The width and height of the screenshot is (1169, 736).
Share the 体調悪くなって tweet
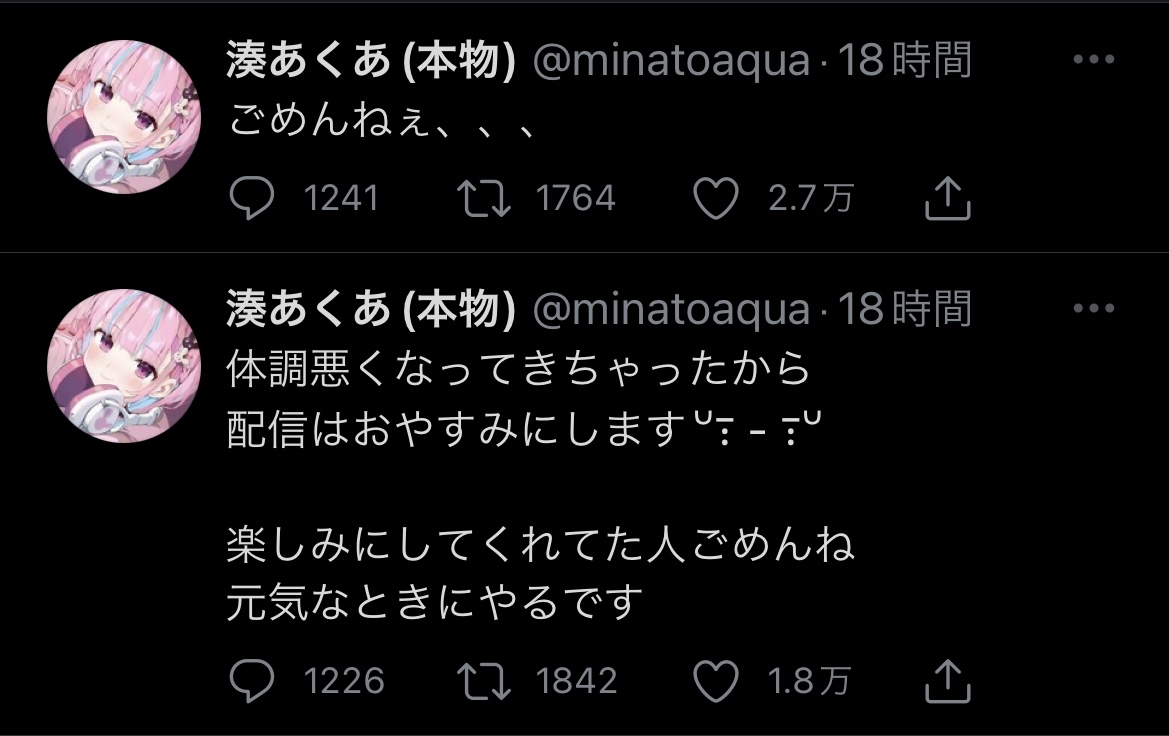coord(947,681)
